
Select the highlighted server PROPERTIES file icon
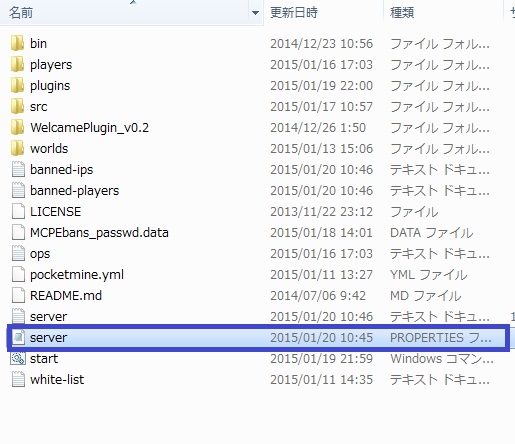pyautogui.click(x=19, y=337)
